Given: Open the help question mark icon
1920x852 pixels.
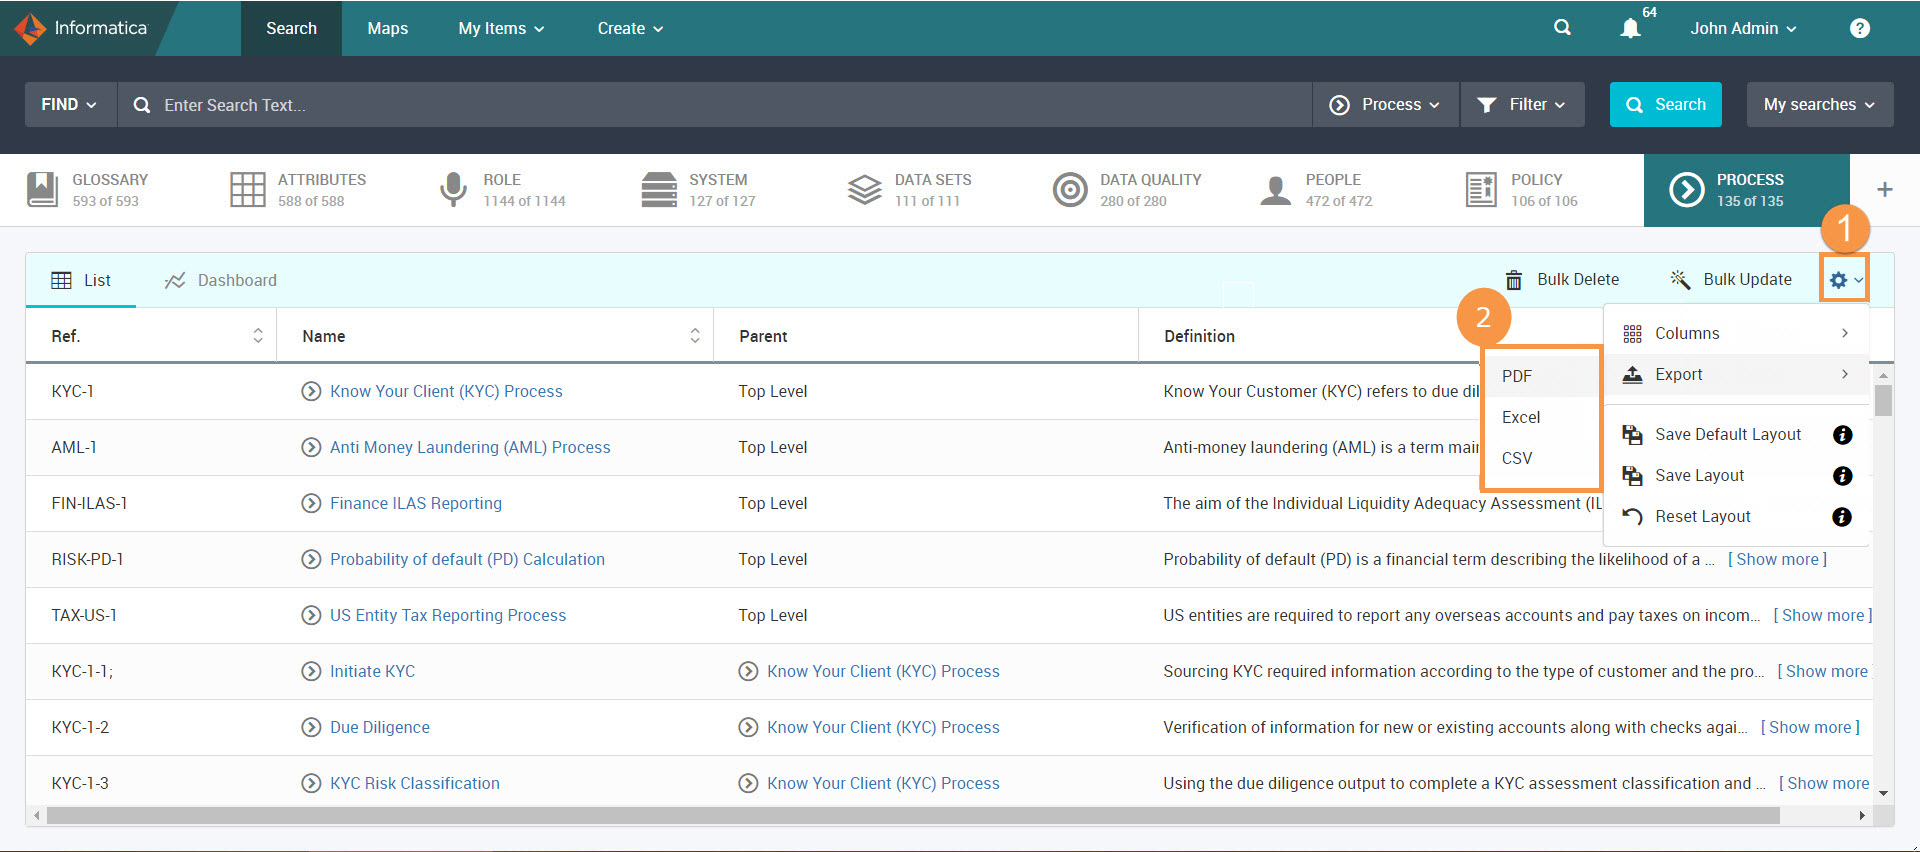Looking at the screenshot, I should pyautogui.click(x=1859, y=28).
